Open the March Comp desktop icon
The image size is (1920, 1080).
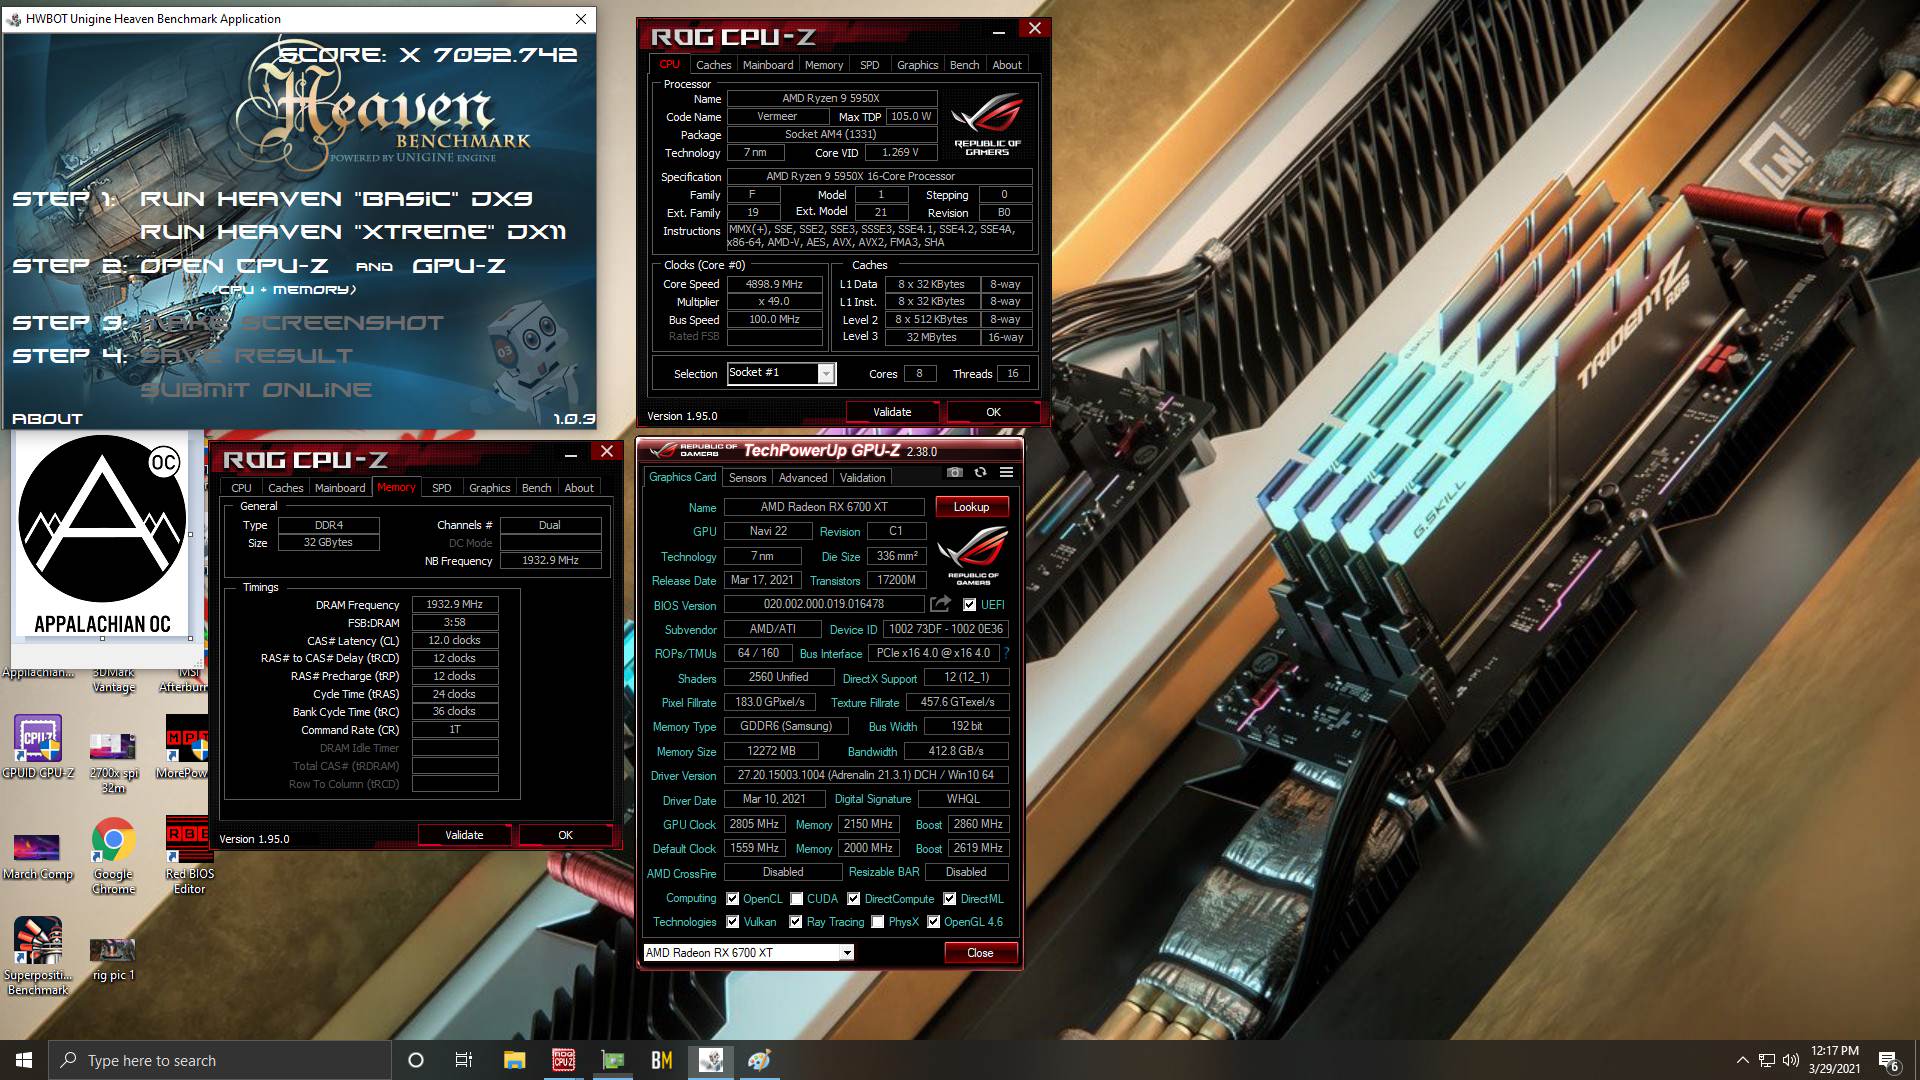click(38, 857)
